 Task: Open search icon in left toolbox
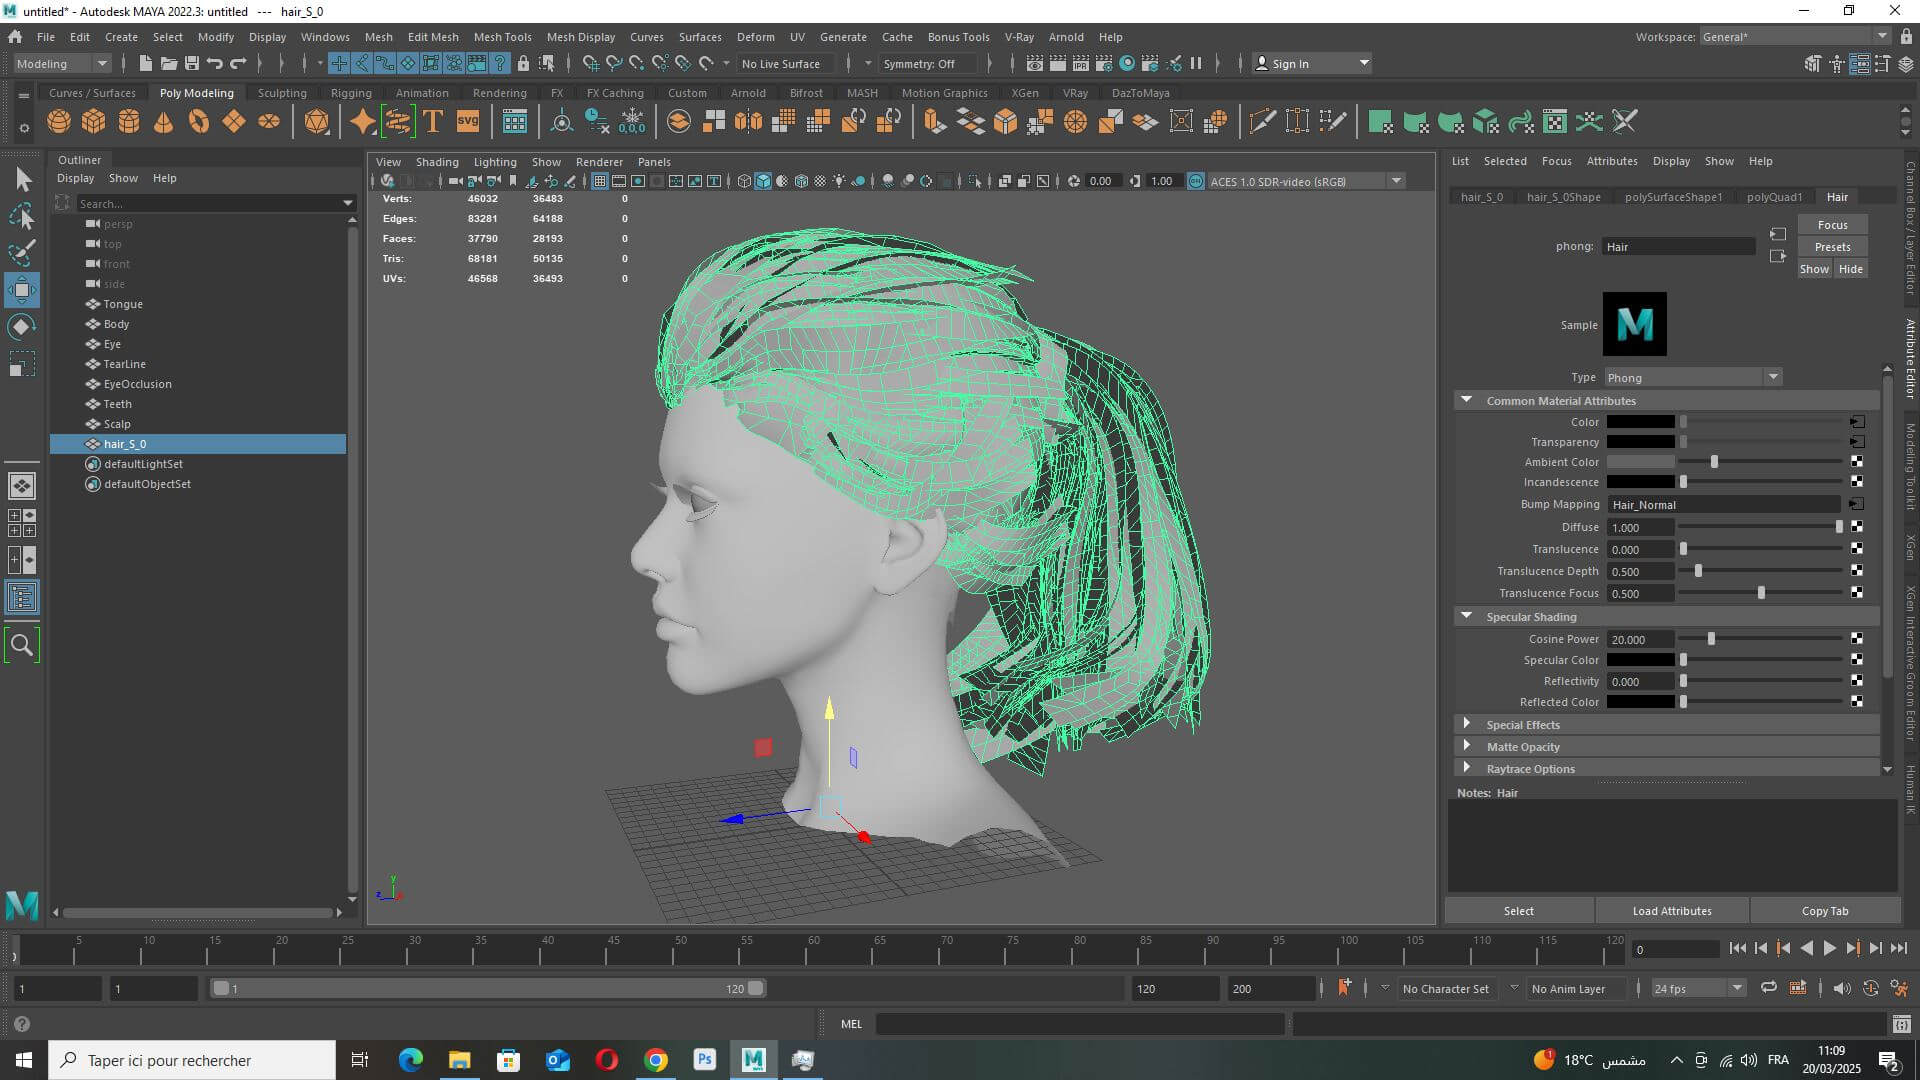pyautogui.click(x=22, y=646)
